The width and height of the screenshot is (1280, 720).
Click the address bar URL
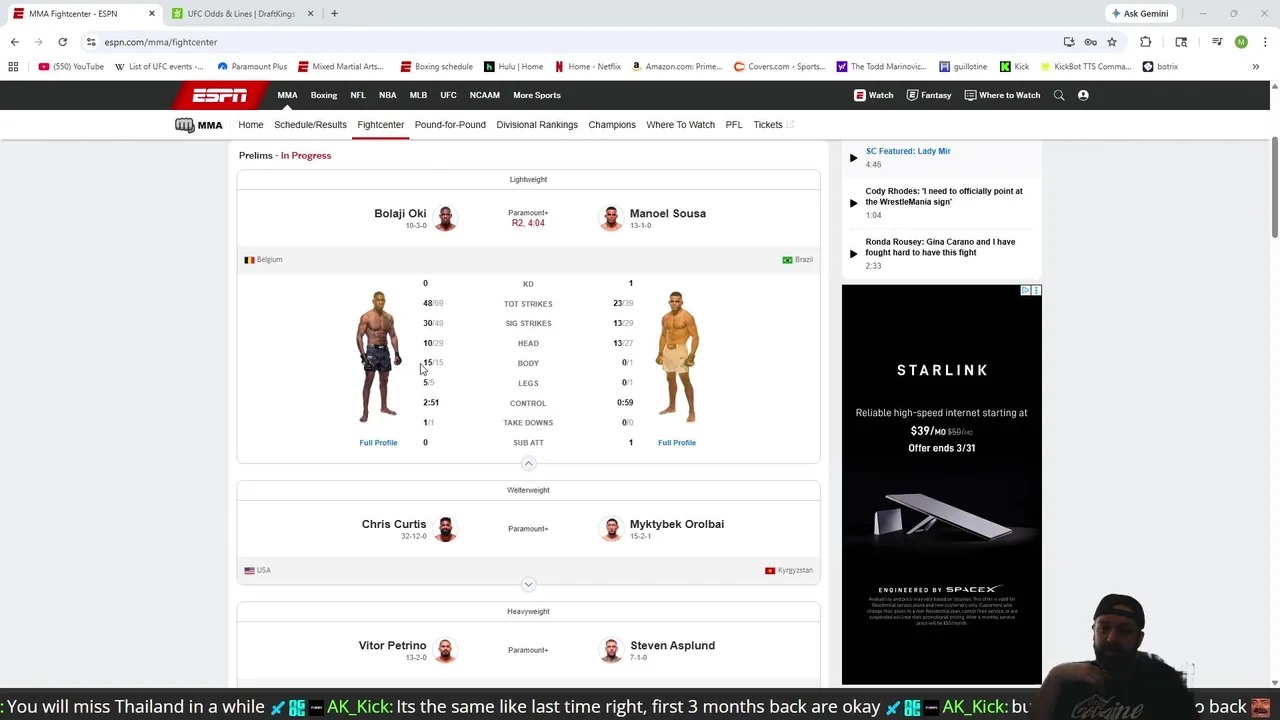point(160,42)
